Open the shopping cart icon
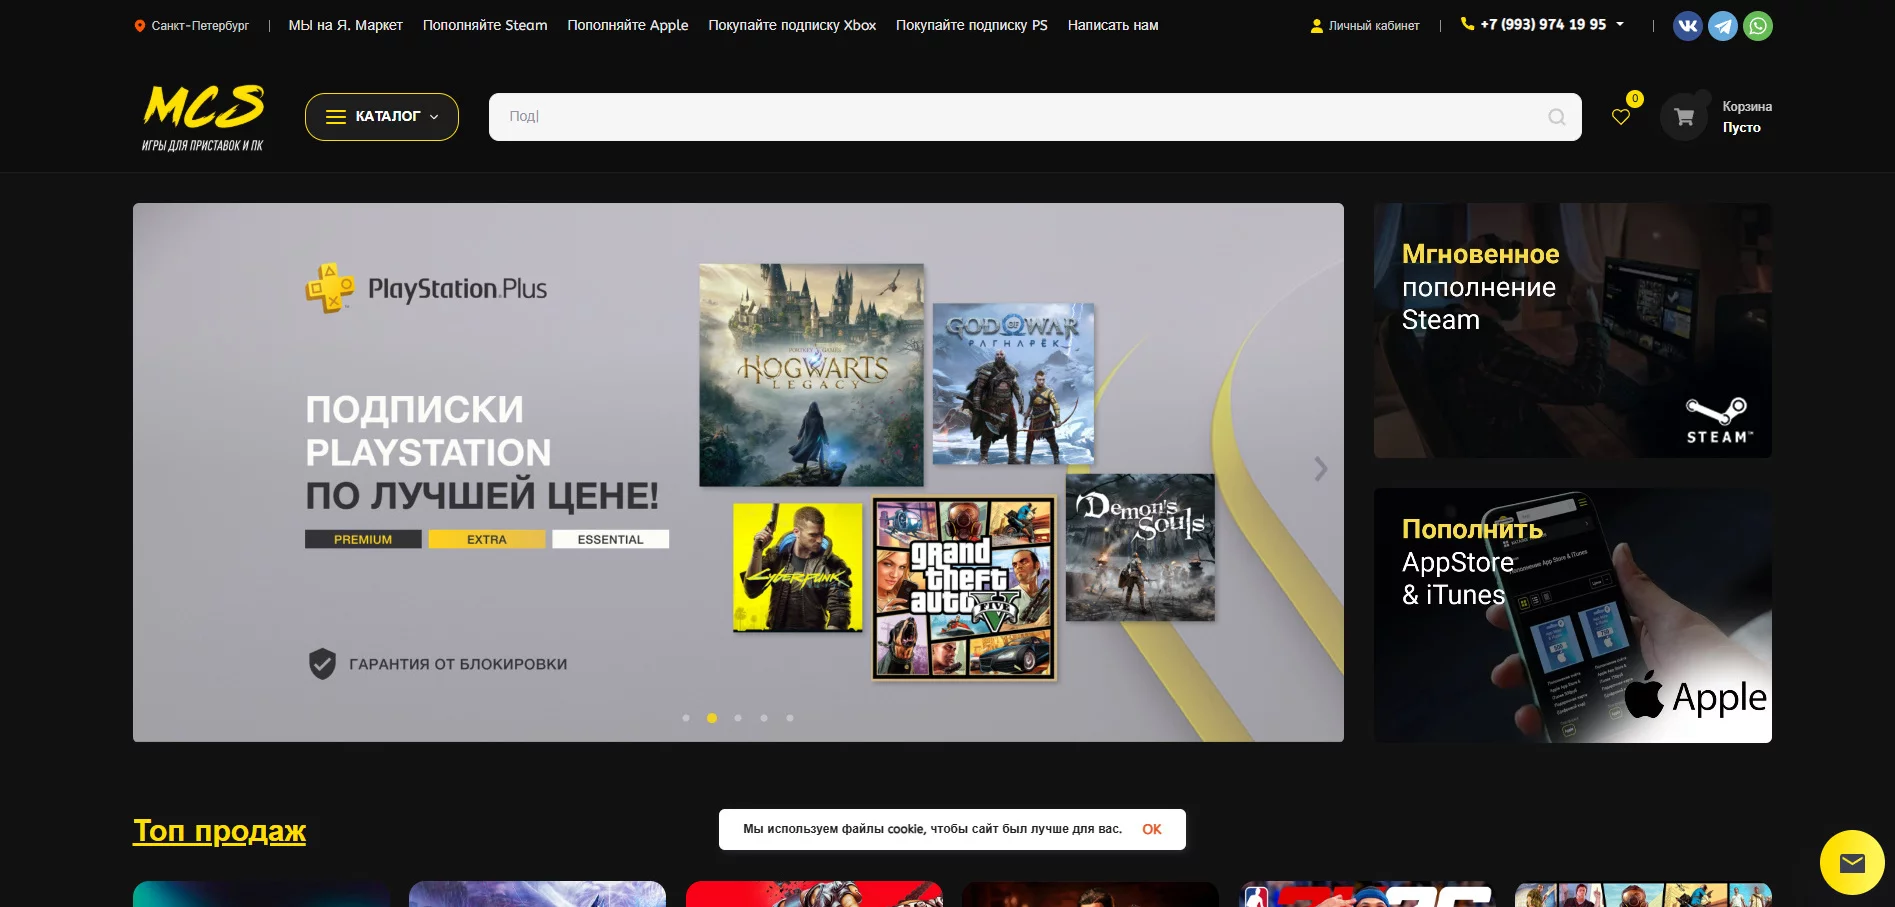 pyautogui.click(x=1684, y=117)
